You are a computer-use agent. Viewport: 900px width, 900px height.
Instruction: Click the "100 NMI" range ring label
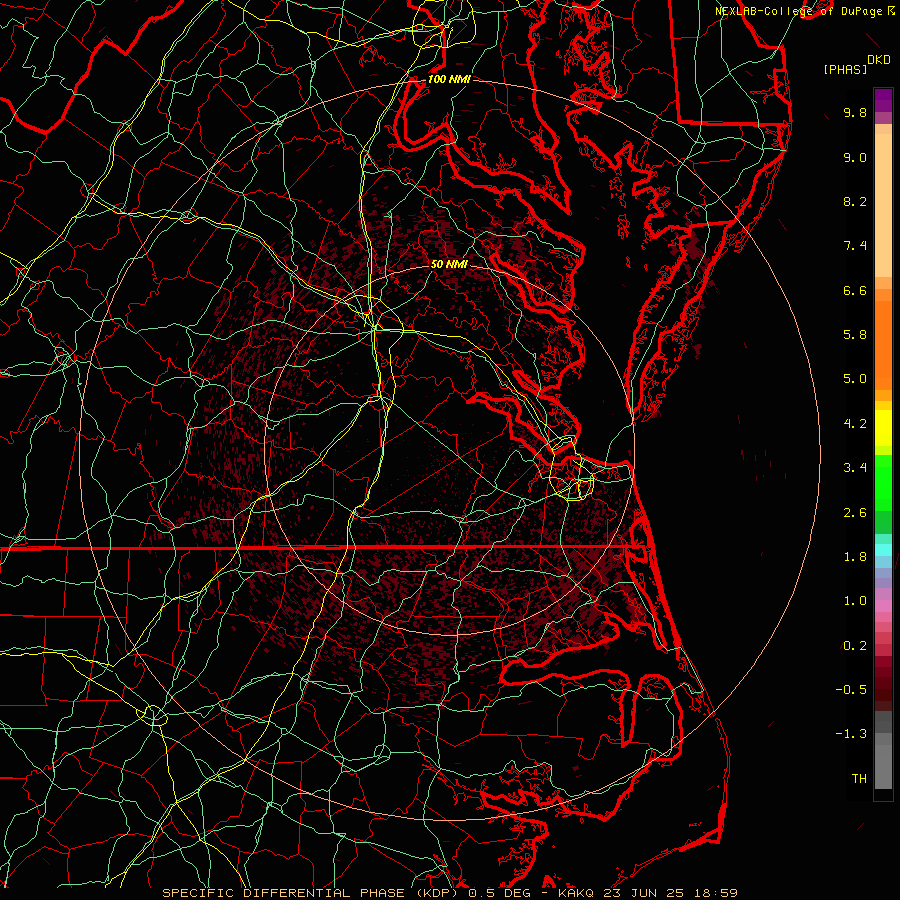click(449, 79)
